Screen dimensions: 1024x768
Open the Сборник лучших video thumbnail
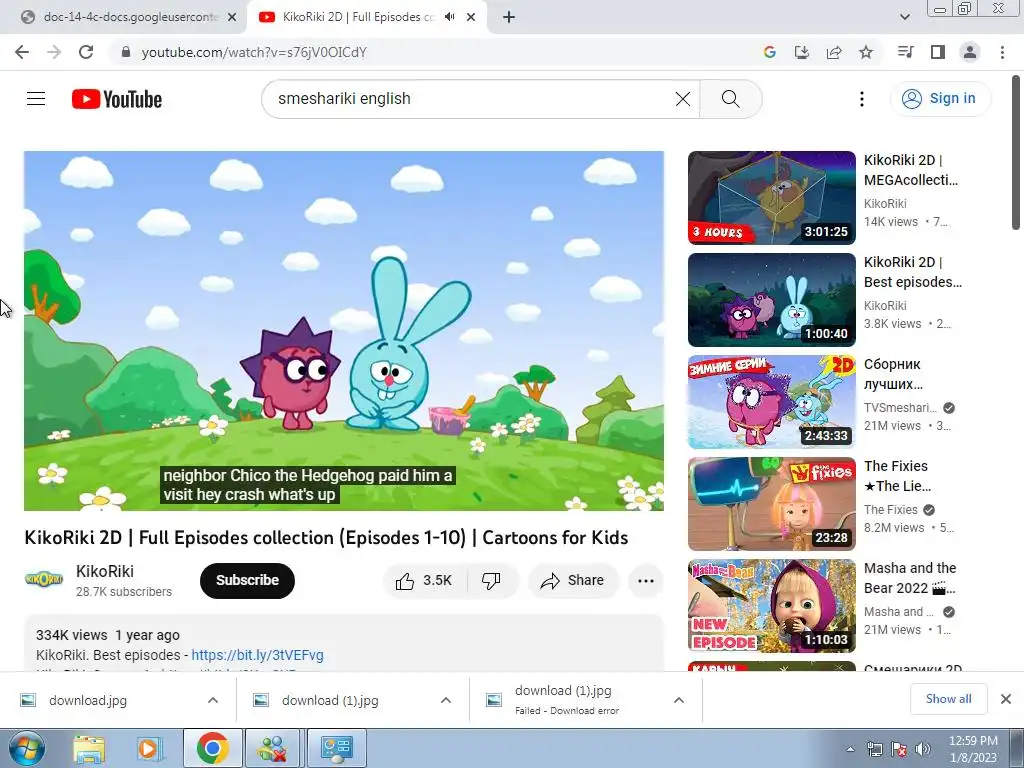tap(771, 402)
